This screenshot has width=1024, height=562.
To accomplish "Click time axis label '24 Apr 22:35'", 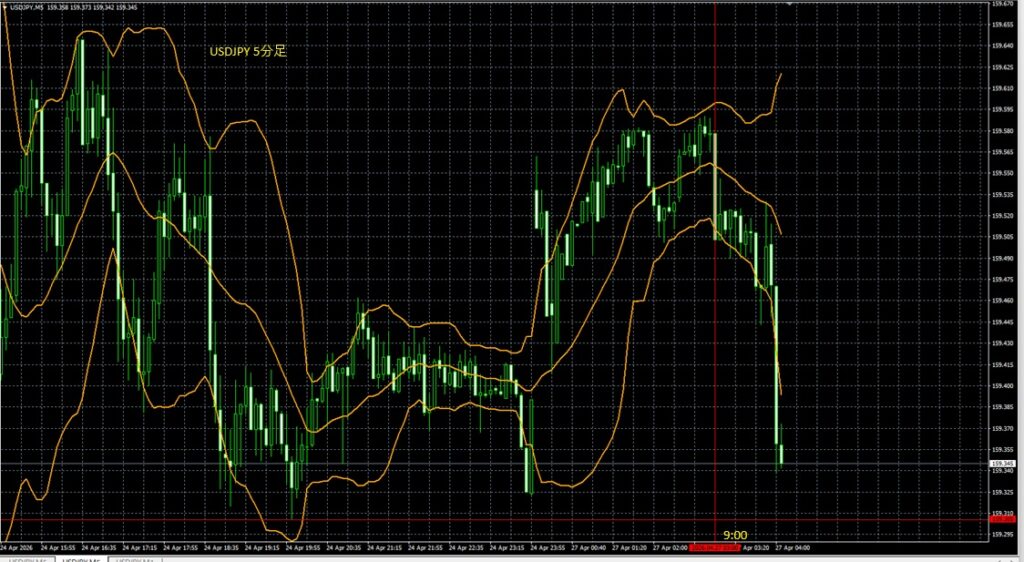I will tap(467, 548).
